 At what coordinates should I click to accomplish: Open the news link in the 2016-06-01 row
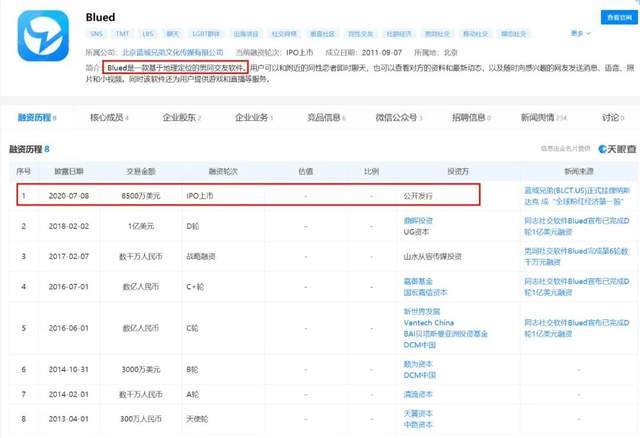tap(577, 328)
